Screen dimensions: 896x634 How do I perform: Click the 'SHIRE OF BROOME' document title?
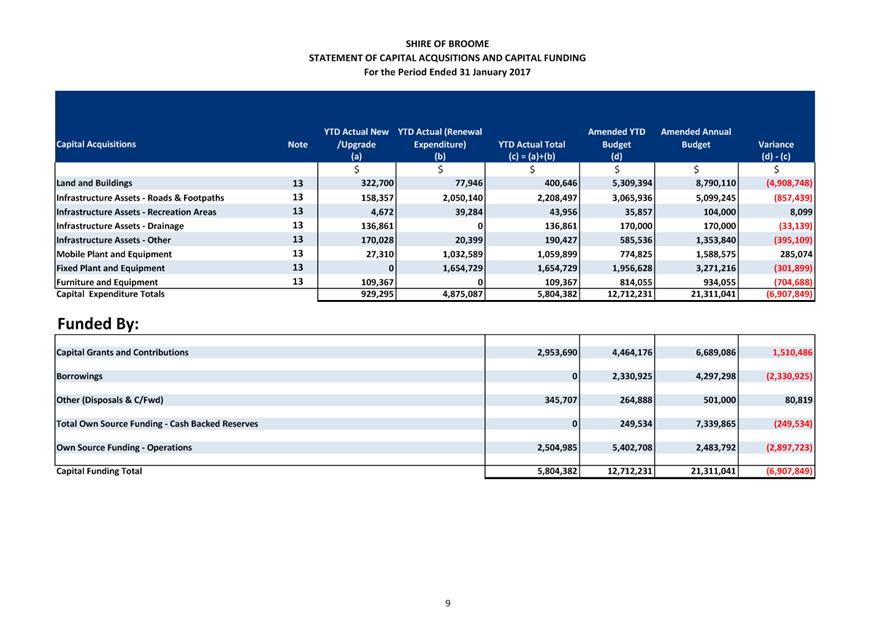click(x=447, y=44)
